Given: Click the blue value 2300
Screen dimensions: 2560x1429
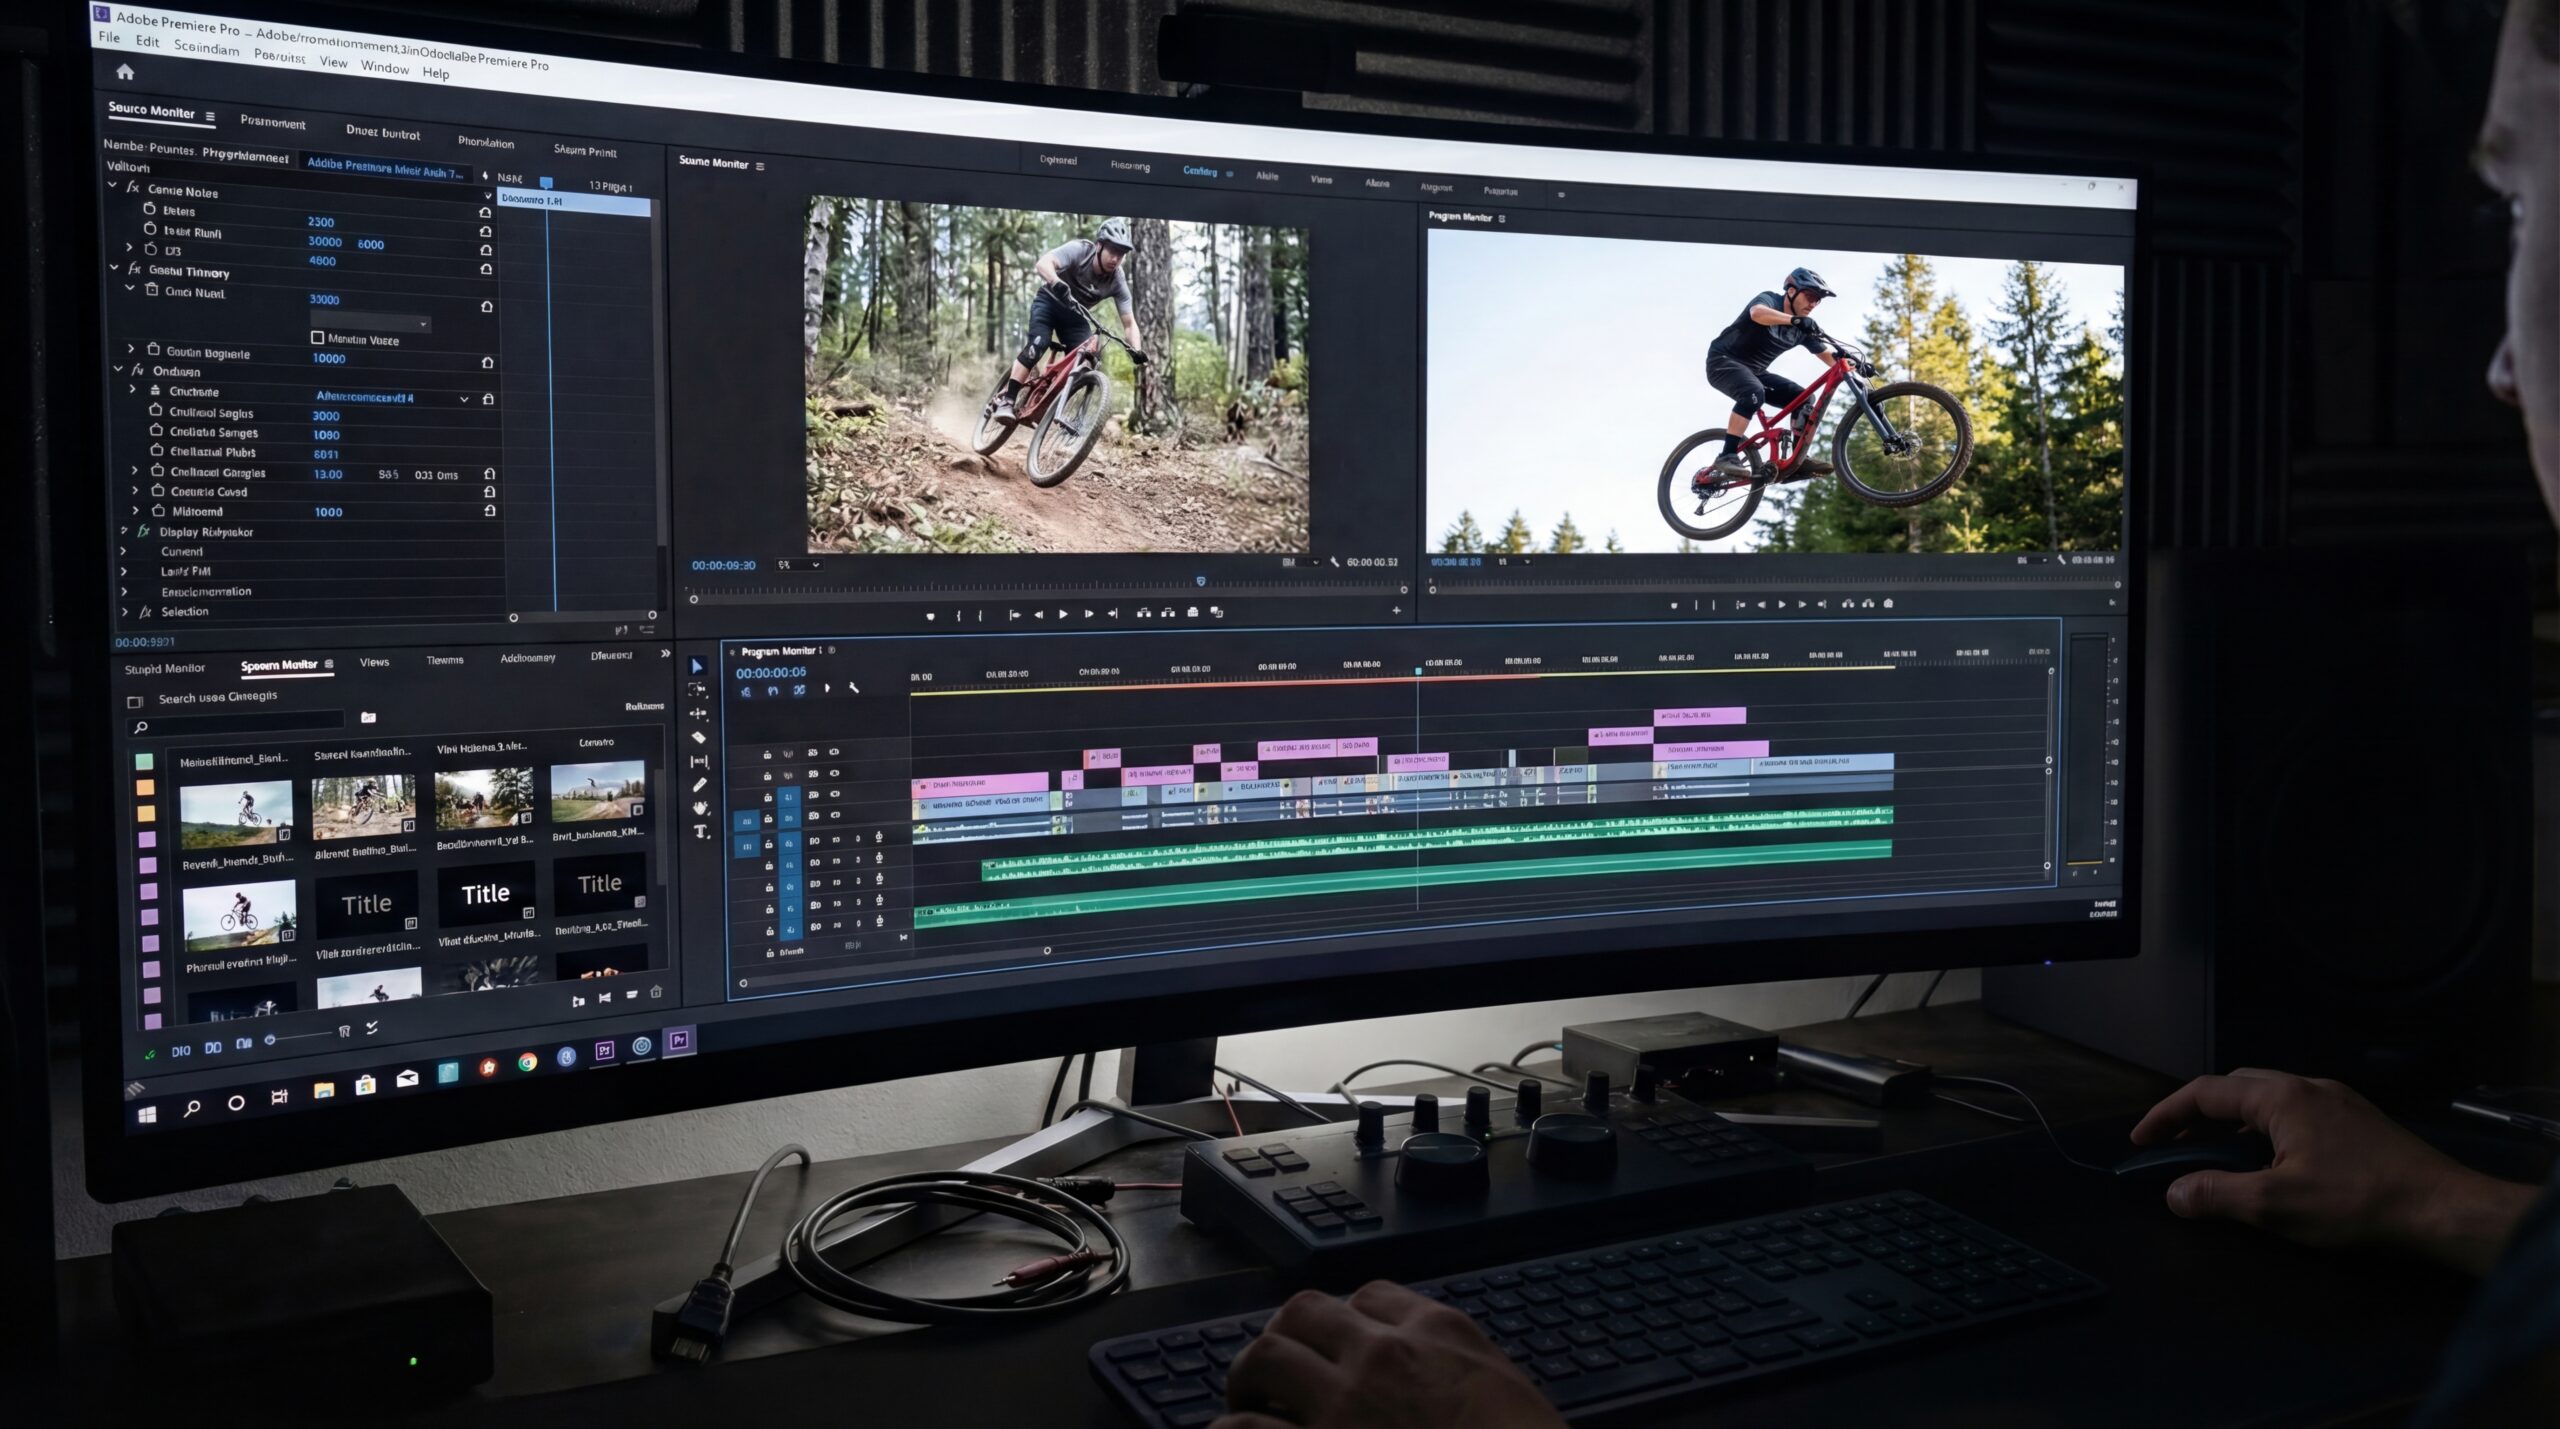Looking at the screenshot, I should [321, 222].
